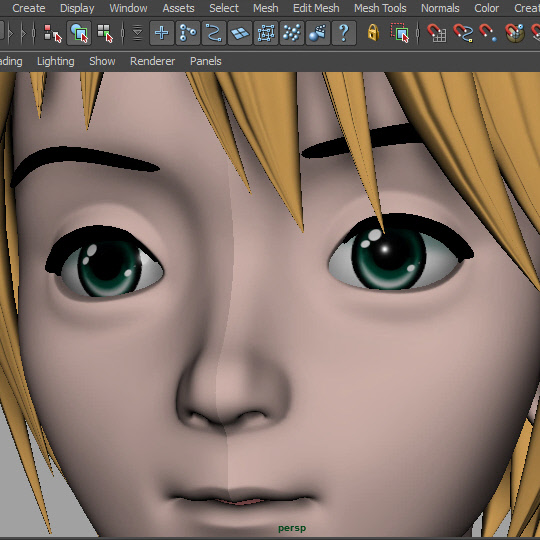Click the dynamics particles mask icon

click(292, 33)
